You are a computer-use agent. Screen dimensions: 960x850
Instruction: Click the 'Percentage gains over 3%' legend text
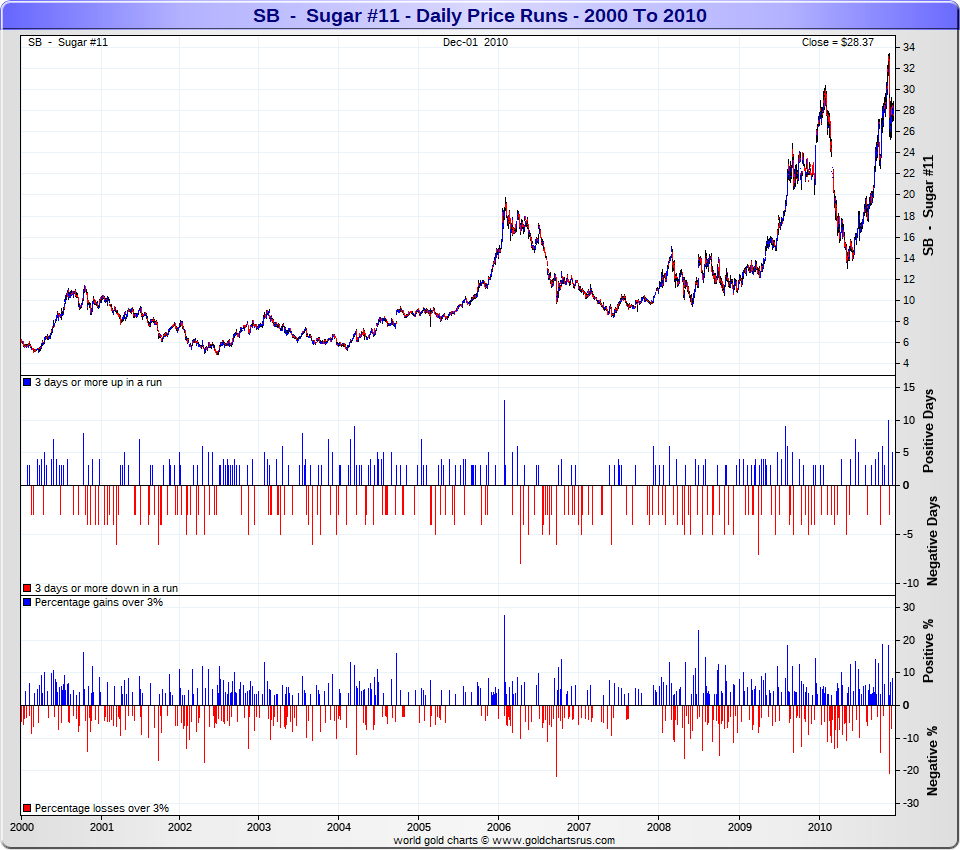tap(99, 602)
